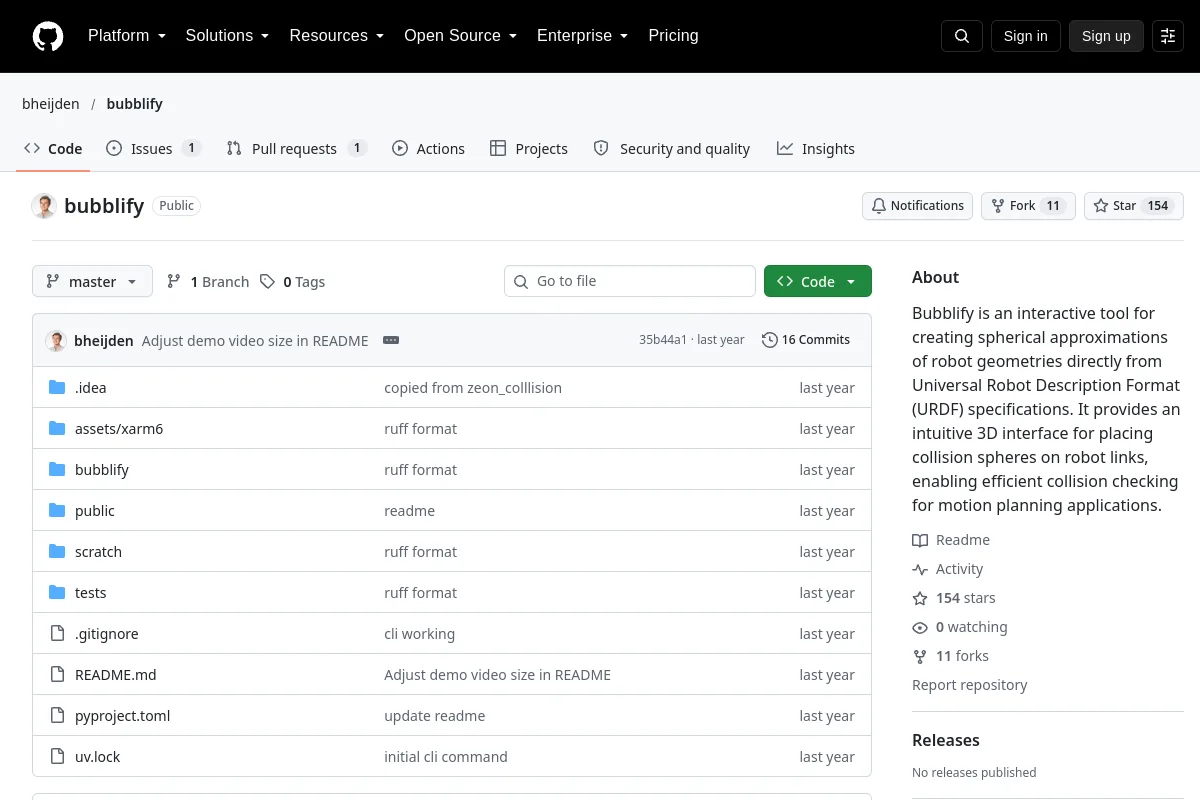Open the pyproject.toml file name
The width and height of the screenshot is (1200, 800).
click(122, 716)
